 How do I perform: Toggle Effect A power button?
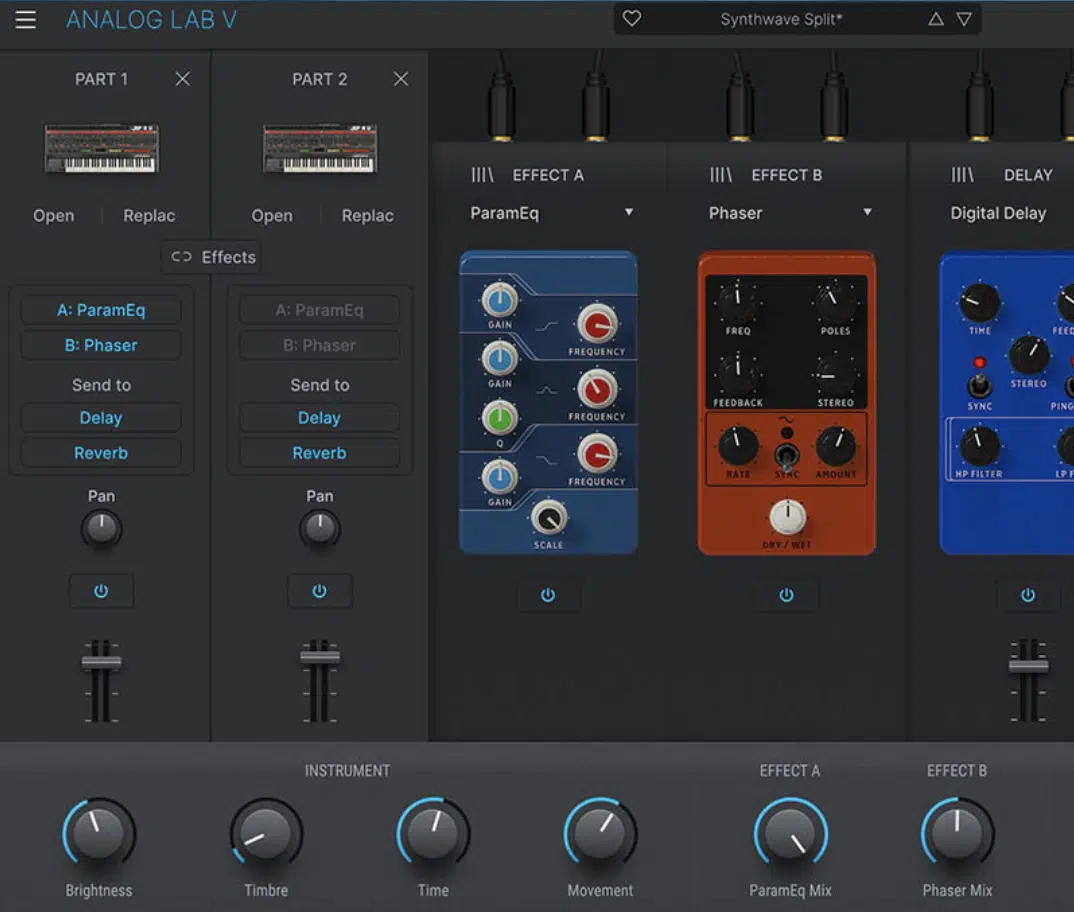click(548, 595)
